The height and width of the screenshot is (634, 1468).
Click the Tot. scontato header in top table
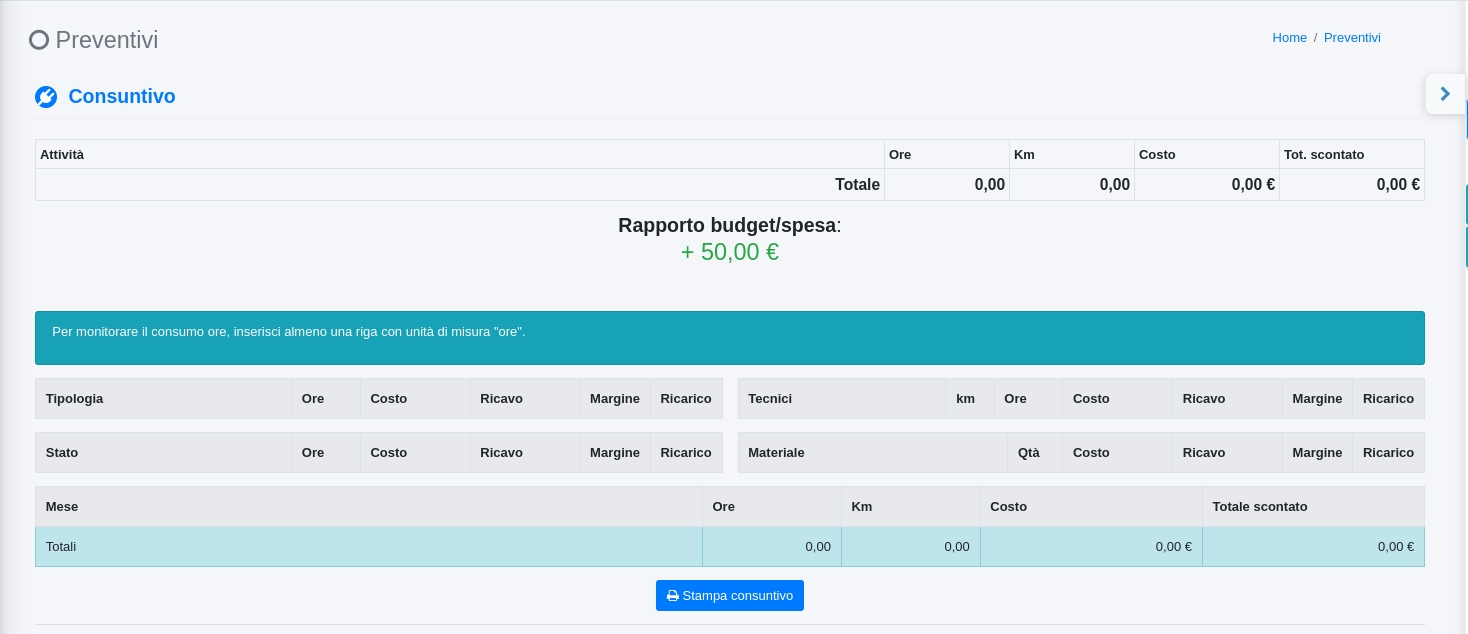pos(1324,155)
